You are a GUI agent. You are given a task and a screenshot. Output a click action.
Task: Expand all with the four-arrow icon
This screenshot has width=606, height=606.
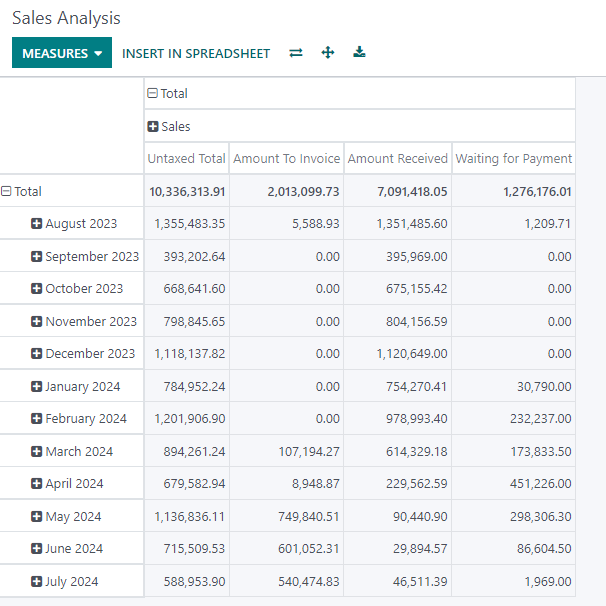328,53
